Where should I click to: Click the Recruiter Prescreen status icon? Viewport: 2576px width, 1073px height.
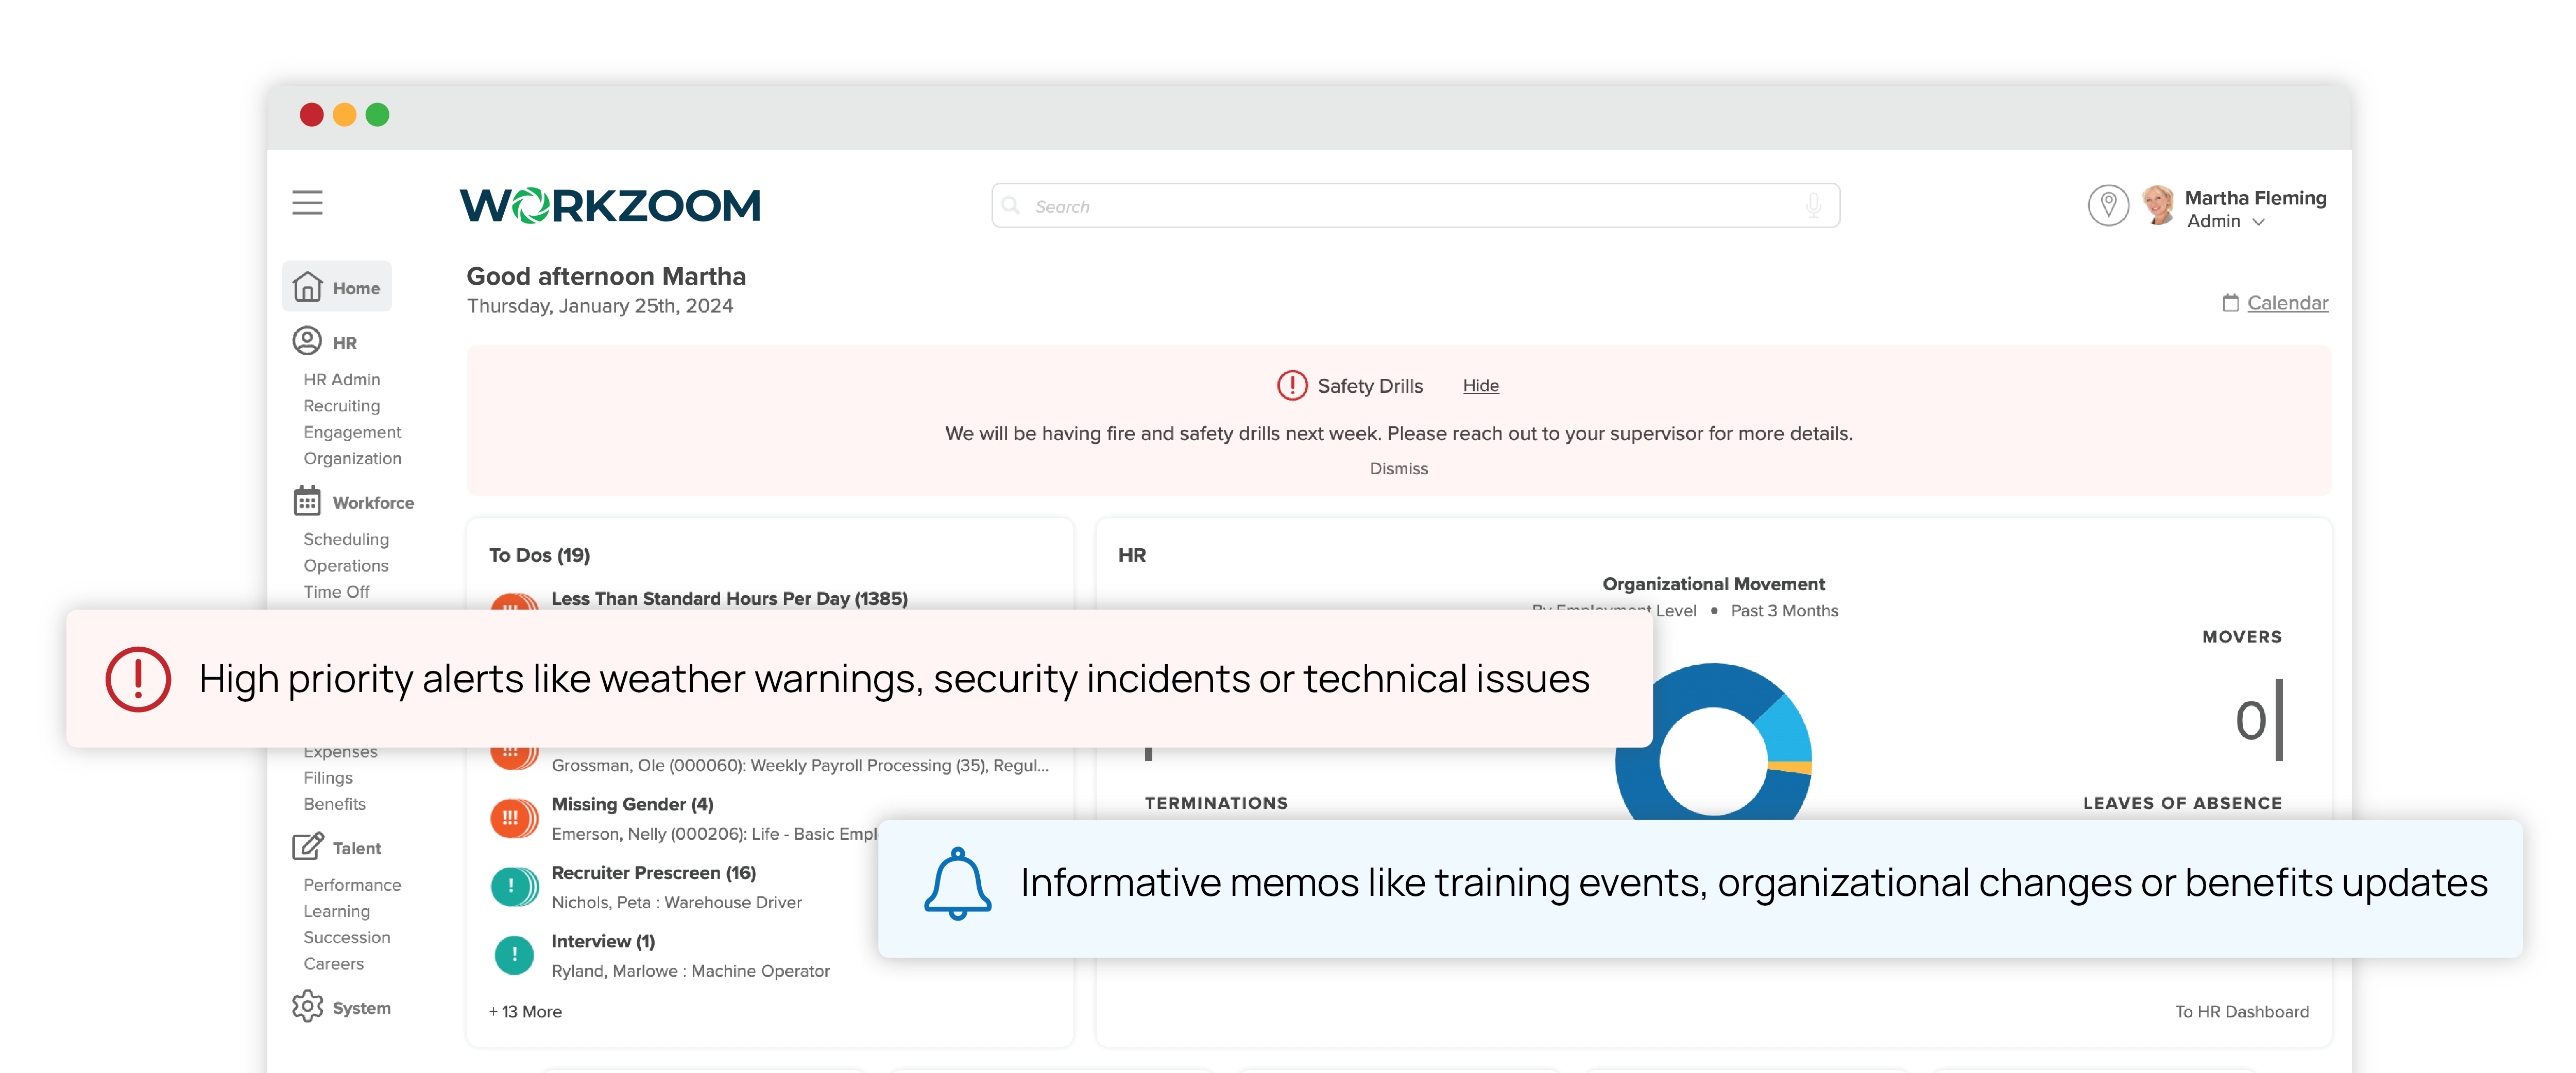click(x=514, y=887)
